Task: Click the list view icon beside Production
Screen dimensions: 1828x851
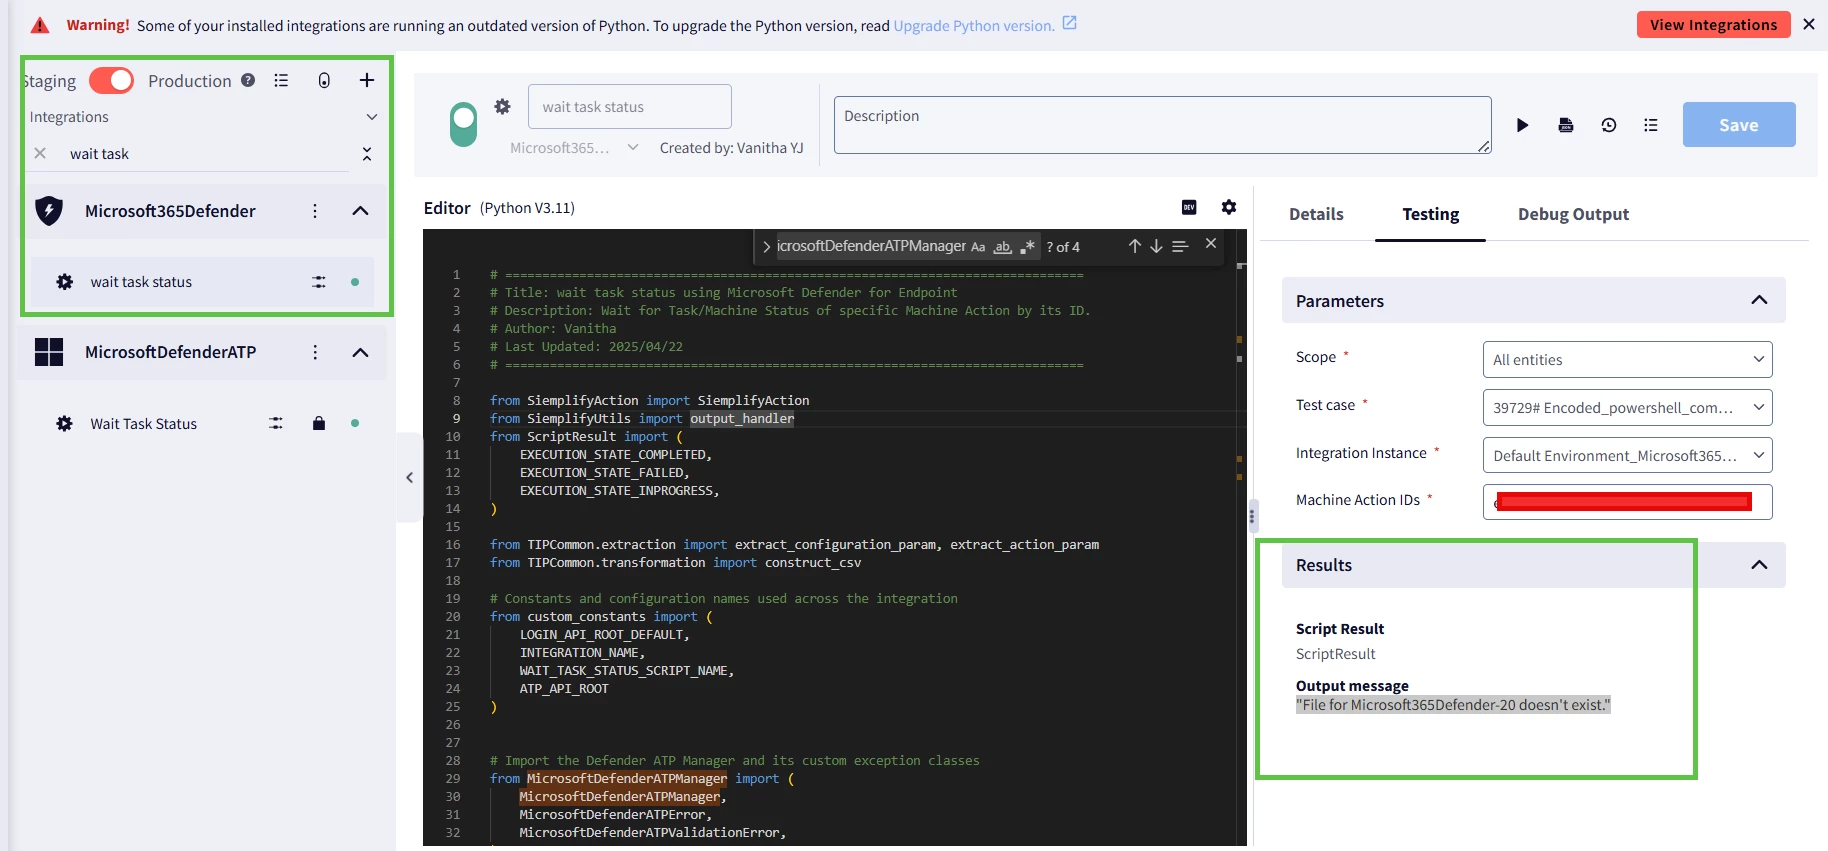Action: (x=281, y=80)
